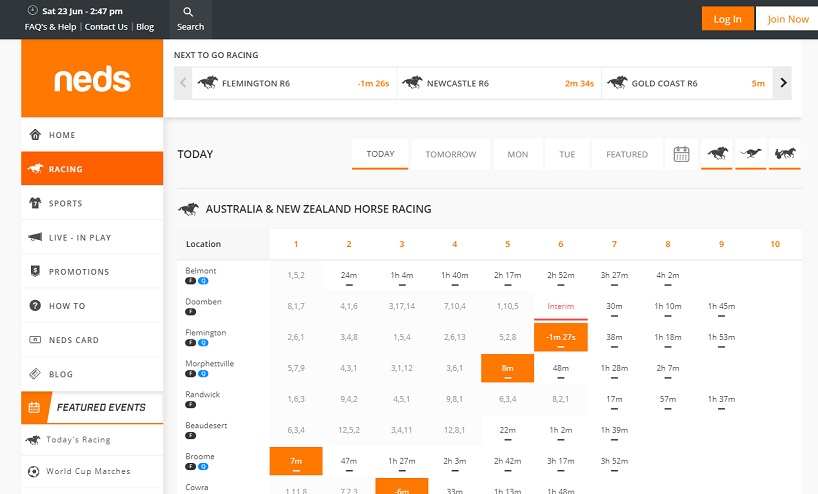Click the Log In button
818x494 pixels.
coord(727,19)
